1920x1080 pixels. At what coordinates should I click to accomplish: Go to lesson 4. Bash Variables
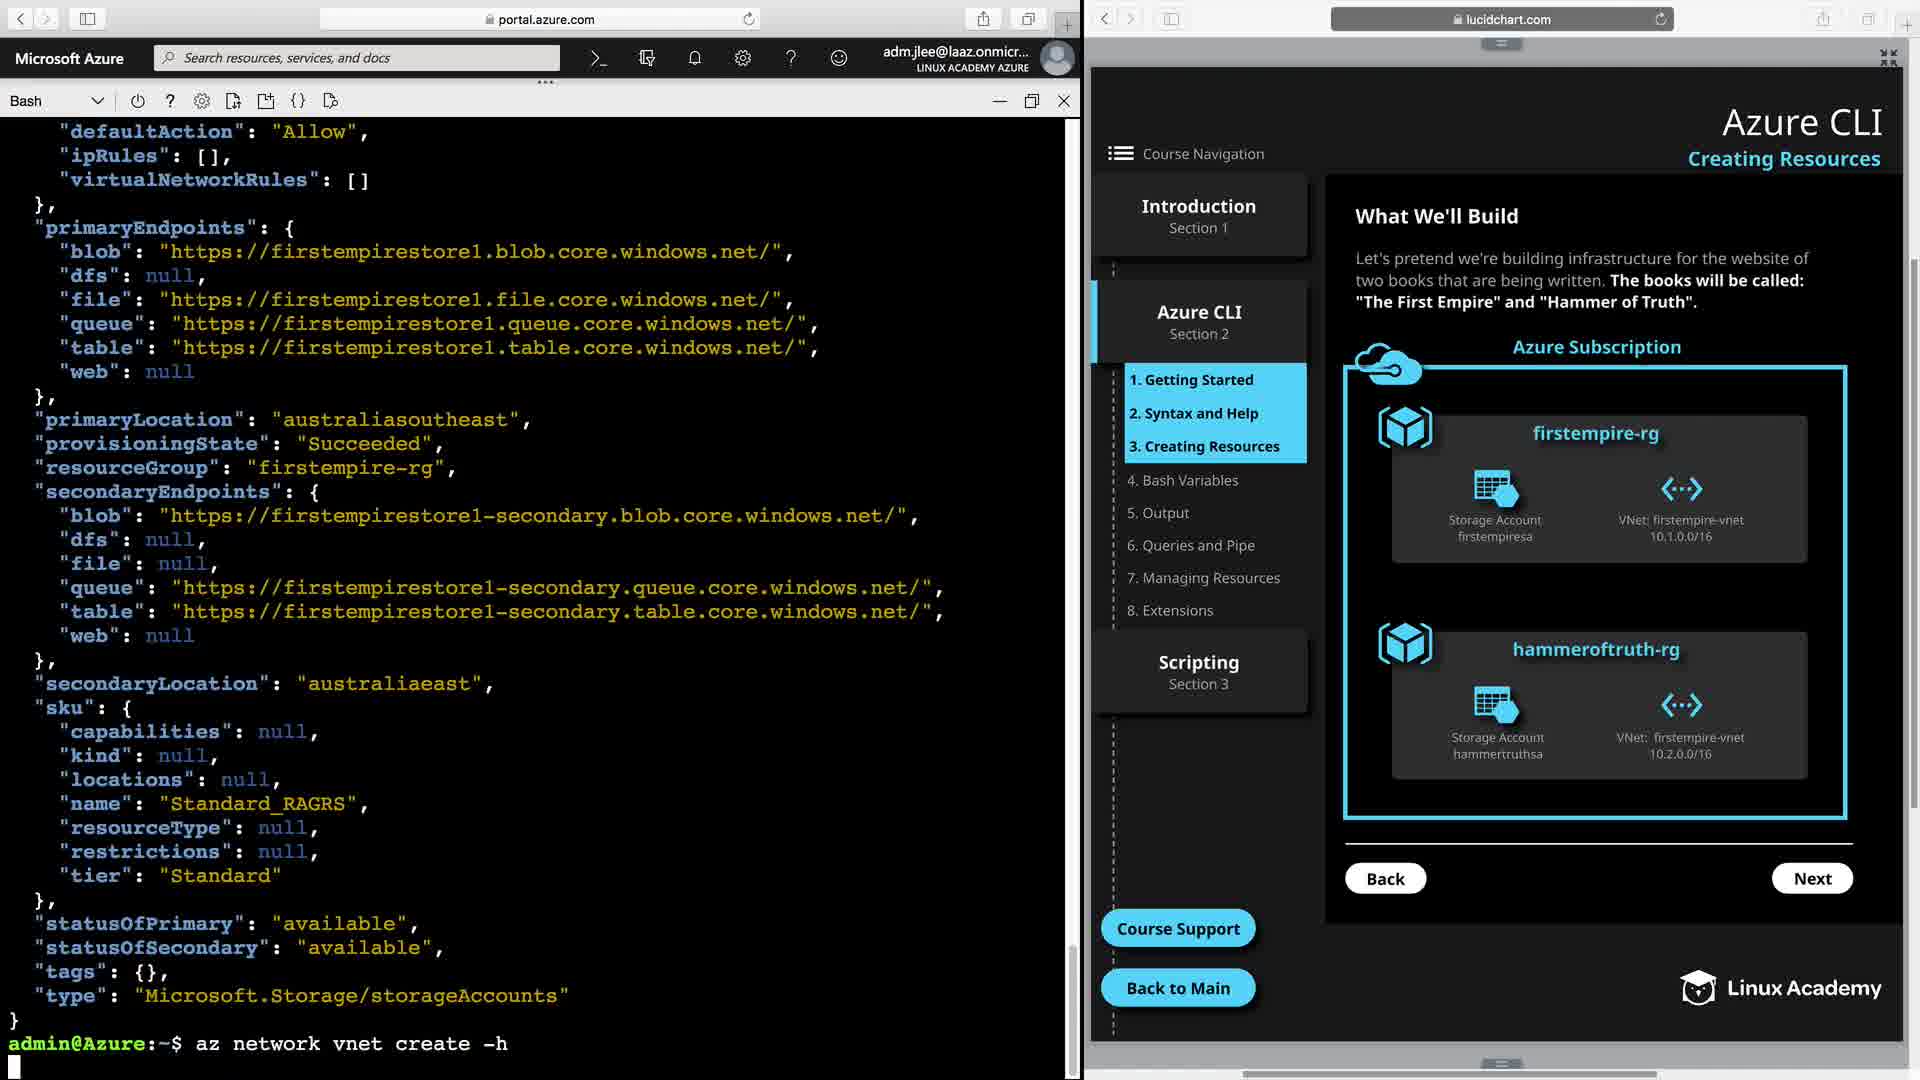pyautogui.click(x=1182, y=480)
